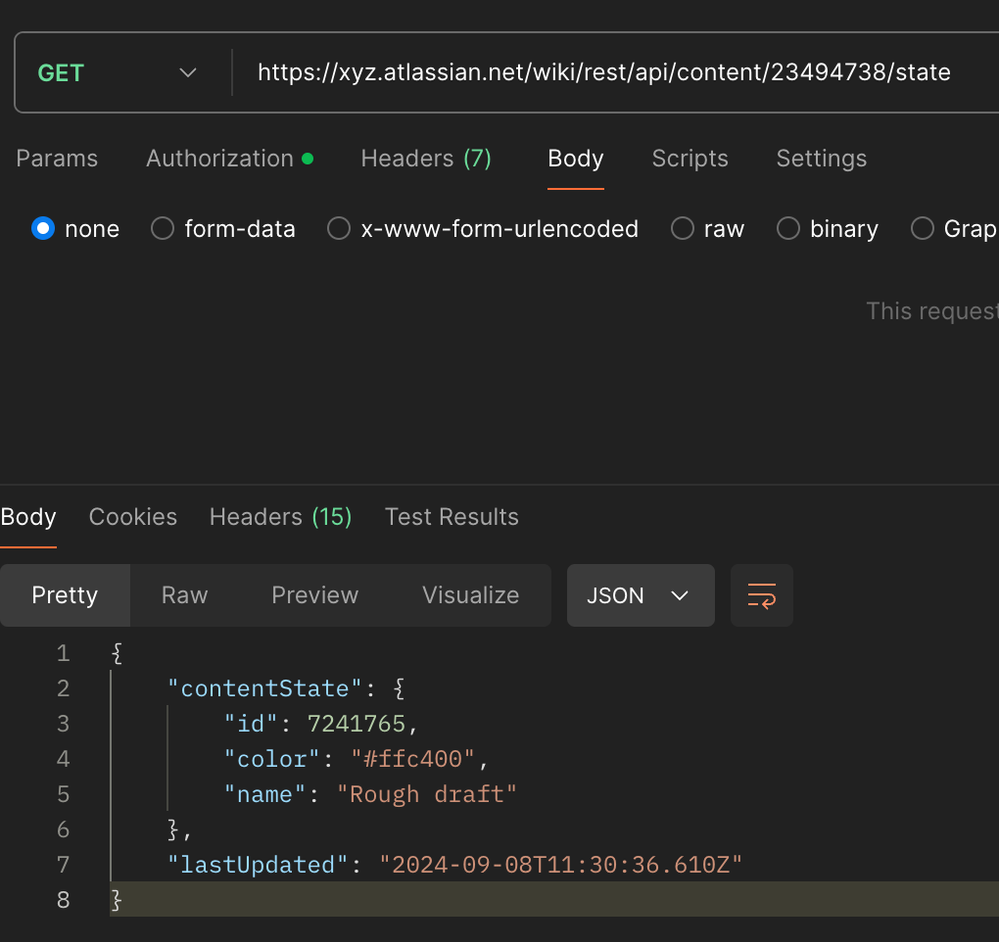
Task: Click the "lastUpdated" key in the response
Action: point(257,865)
